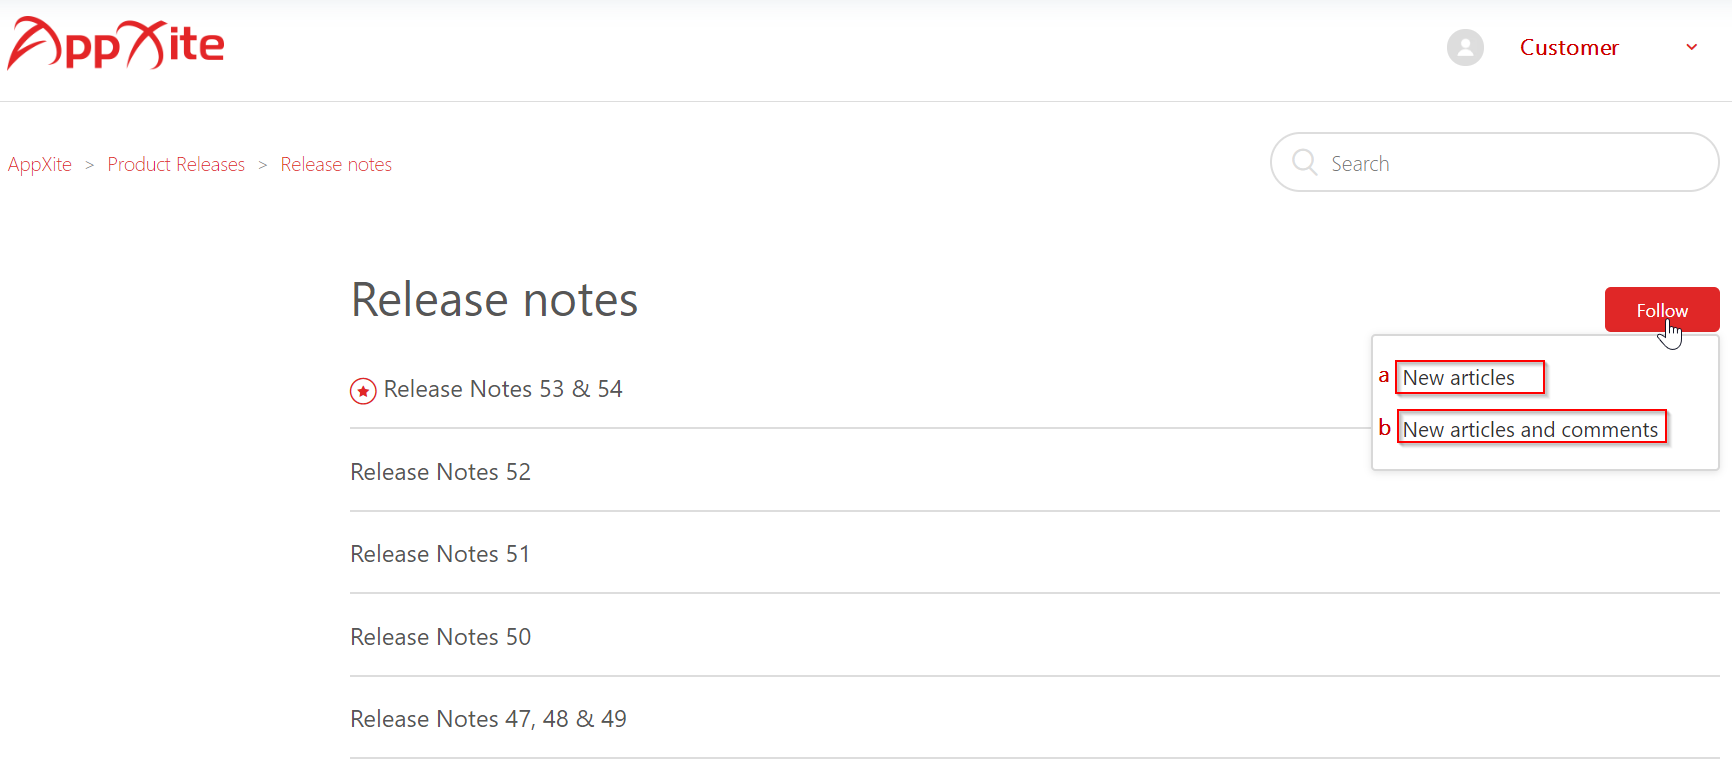Click the Release notes breadcrumb
This screenshot has width=1732, height=762.
pyautogui.click(x=336, y=164)
